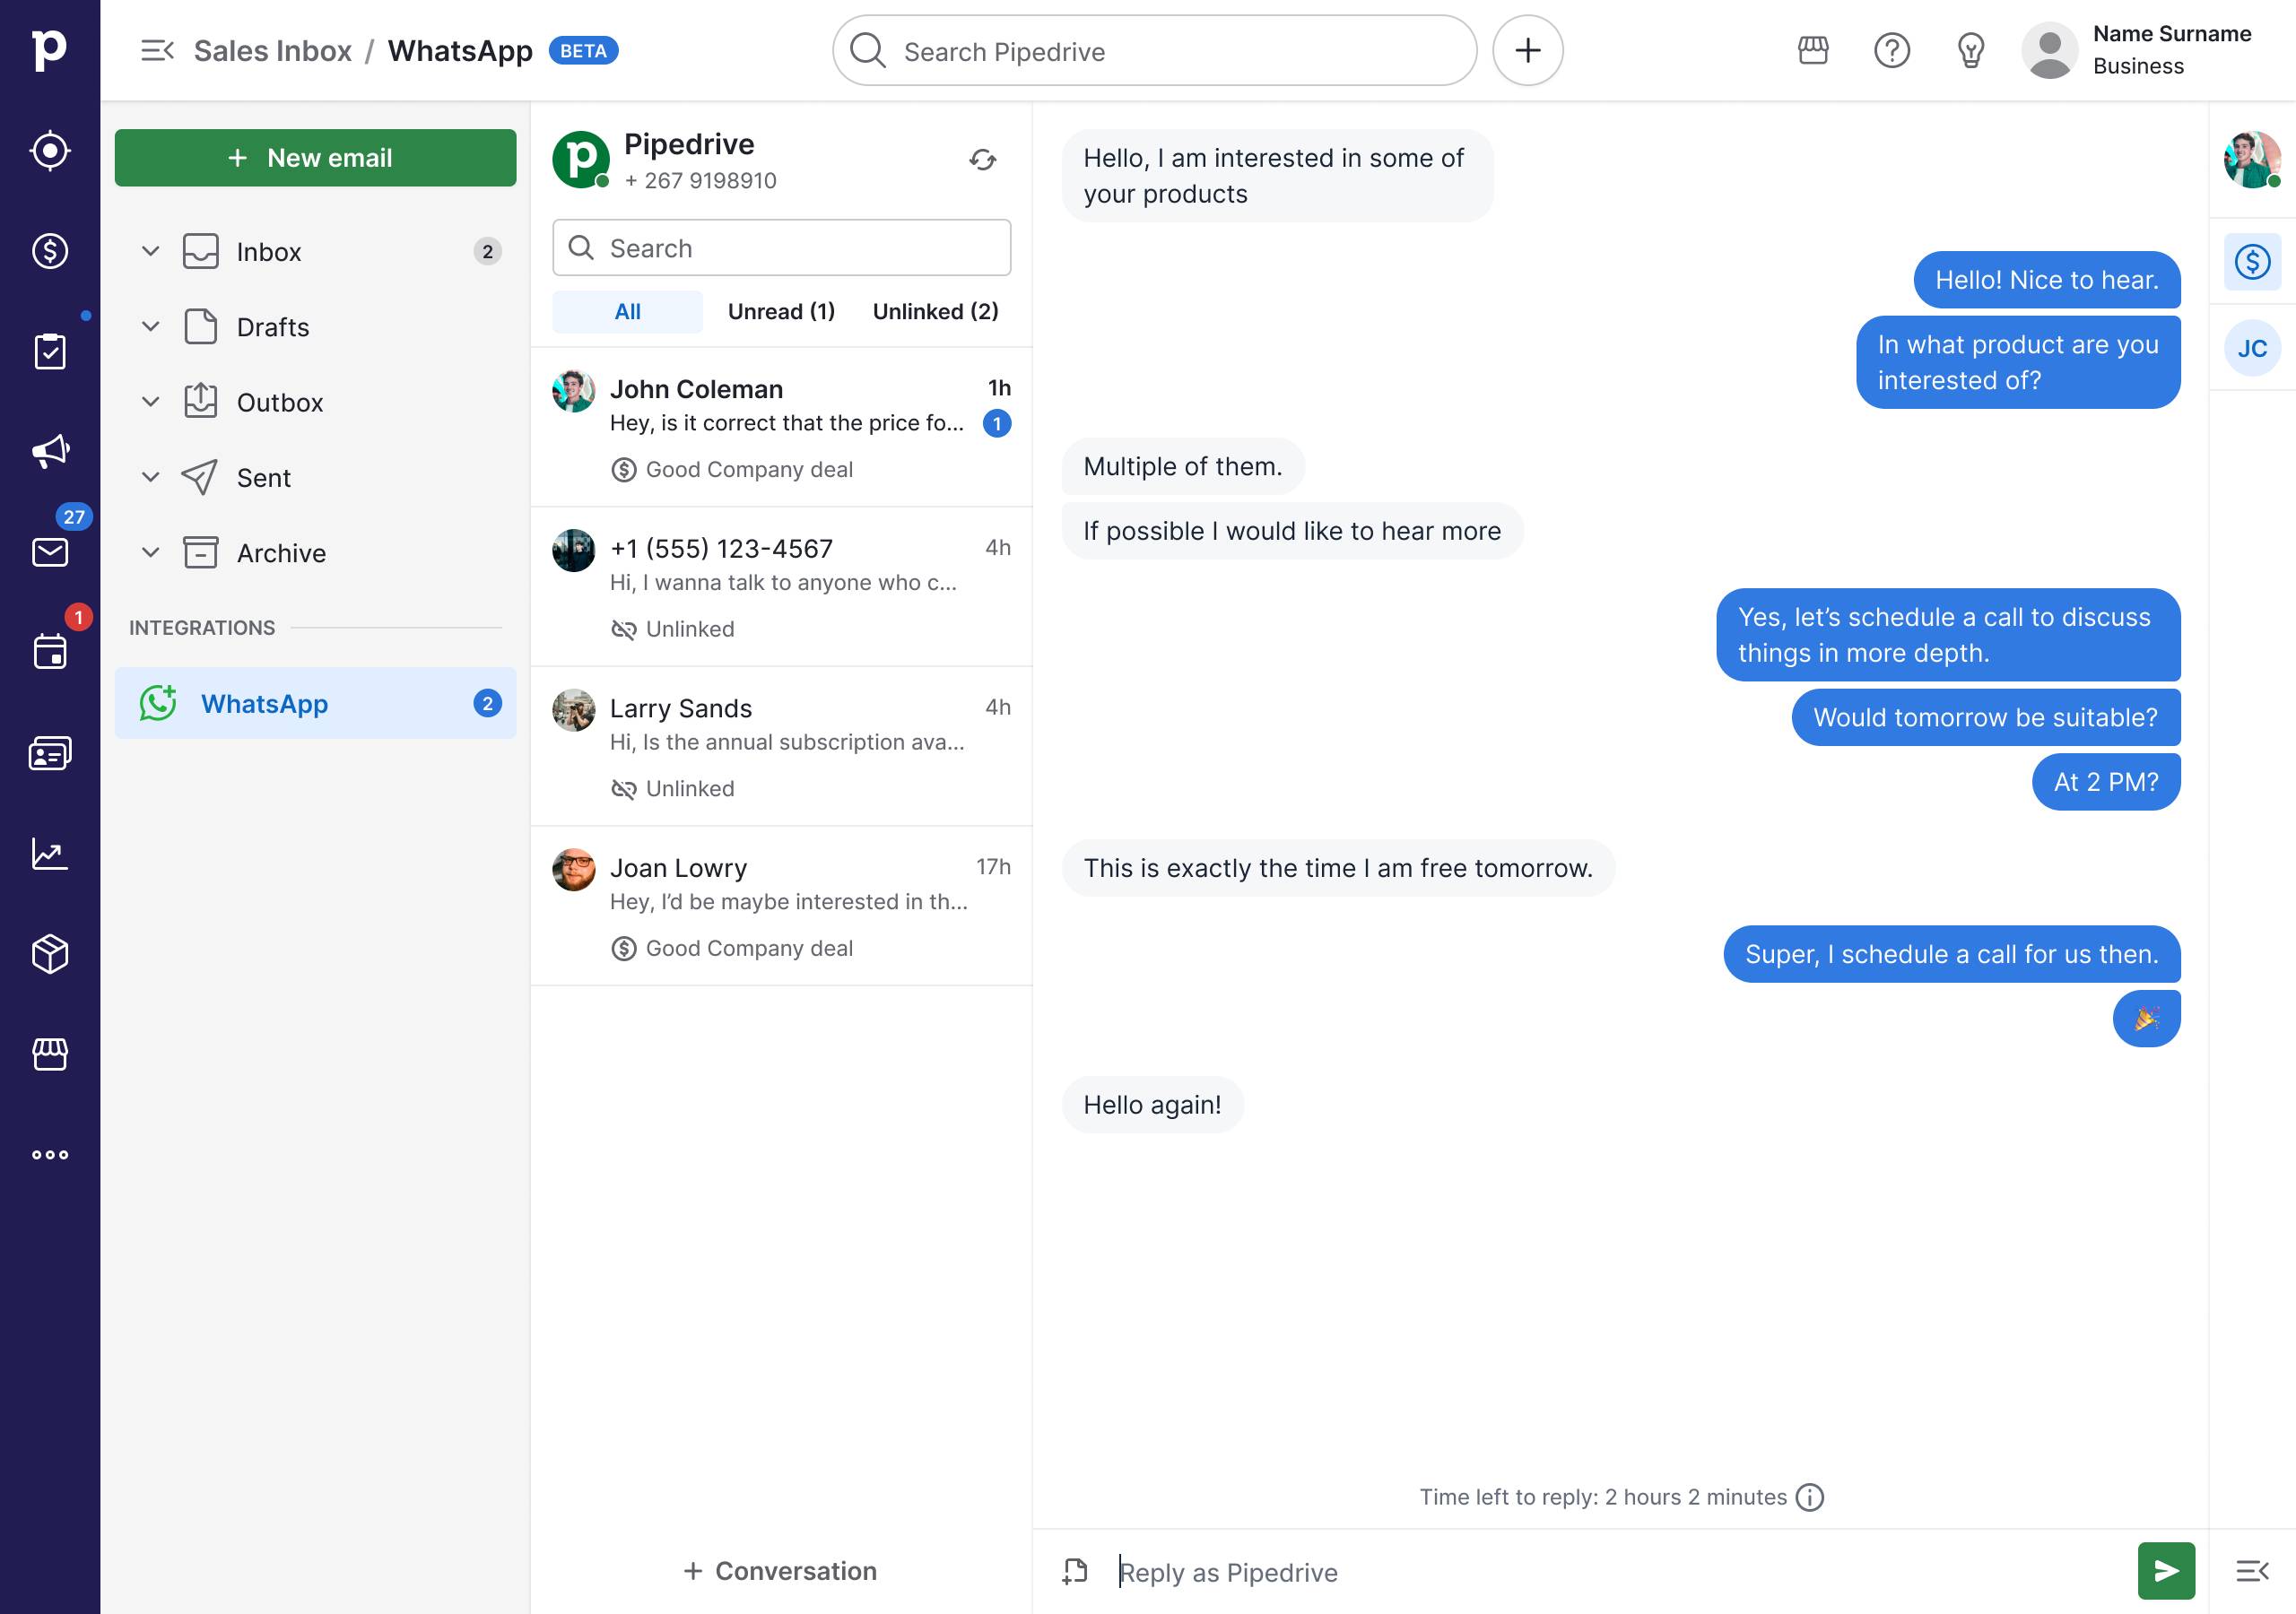Expand the Inbox folder chevron
The height and width of the screenshot is (1614, 2296).
(x=151, y=251)
